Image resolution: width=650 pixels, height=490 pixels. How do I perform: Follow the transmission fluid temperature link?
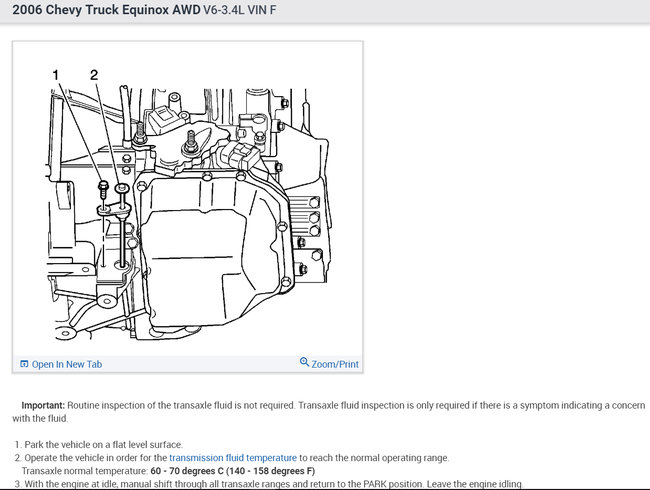click(233, 458)
